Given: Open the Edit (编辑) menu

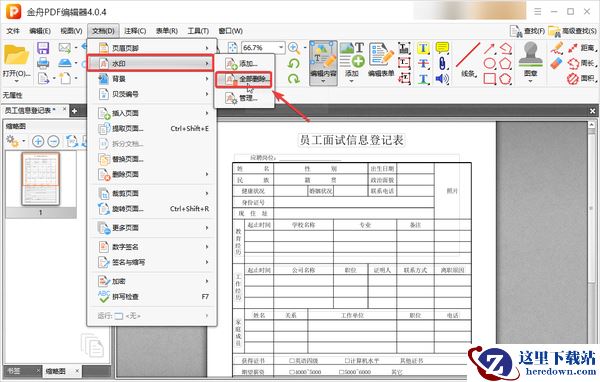Looking at the screenshot, I should (x=40, y=31).
